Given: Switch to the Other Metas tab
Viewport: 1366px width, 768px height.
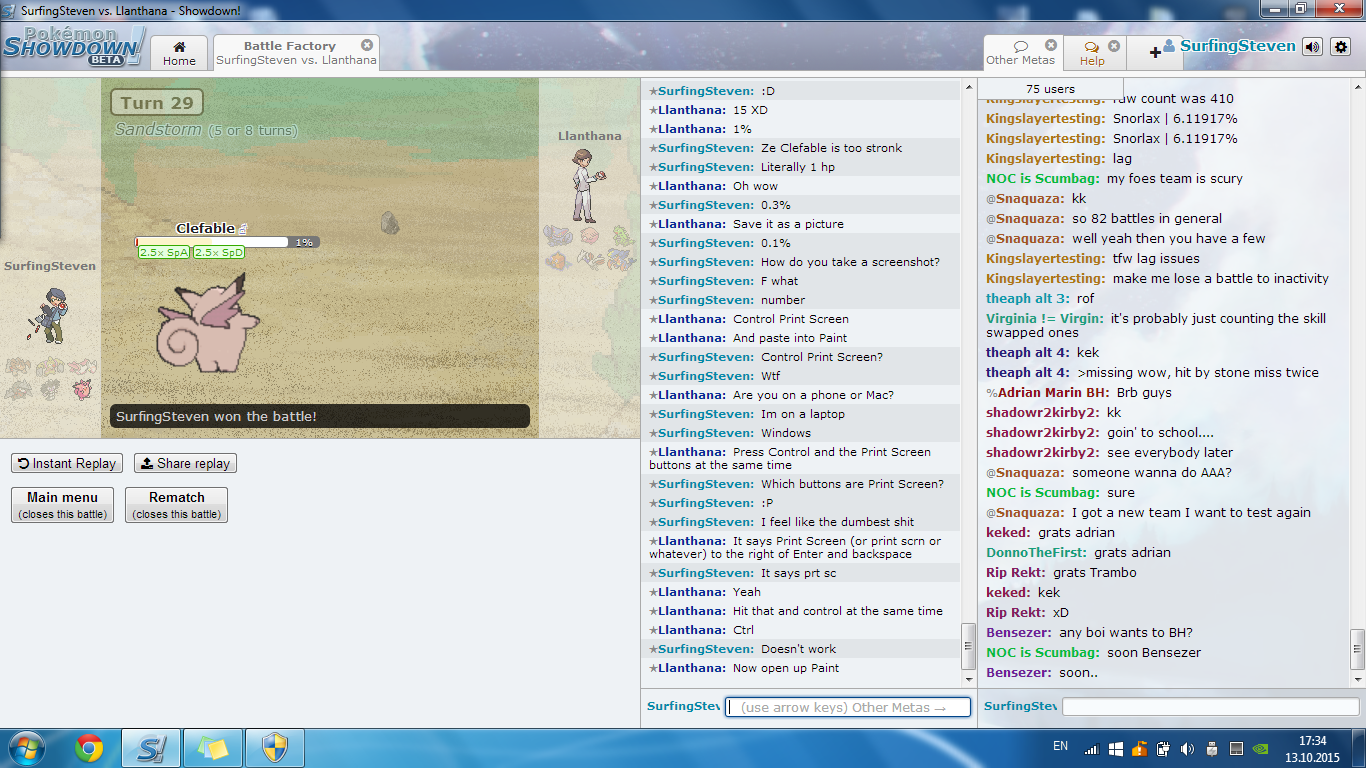Looking at the screenshot, I should [x=1020, y=53].
